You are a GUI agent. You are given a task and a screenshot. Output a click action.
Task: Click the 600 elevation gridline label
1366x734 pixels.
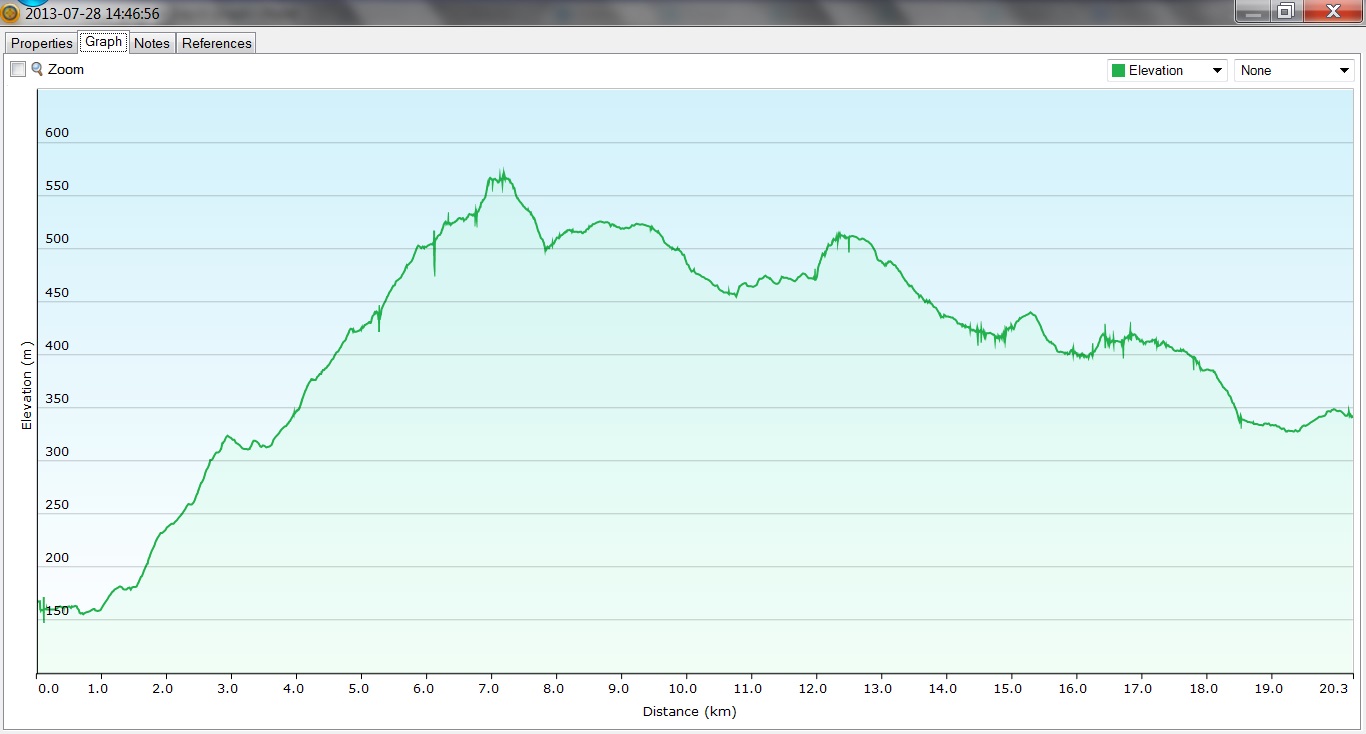(57, 133)
